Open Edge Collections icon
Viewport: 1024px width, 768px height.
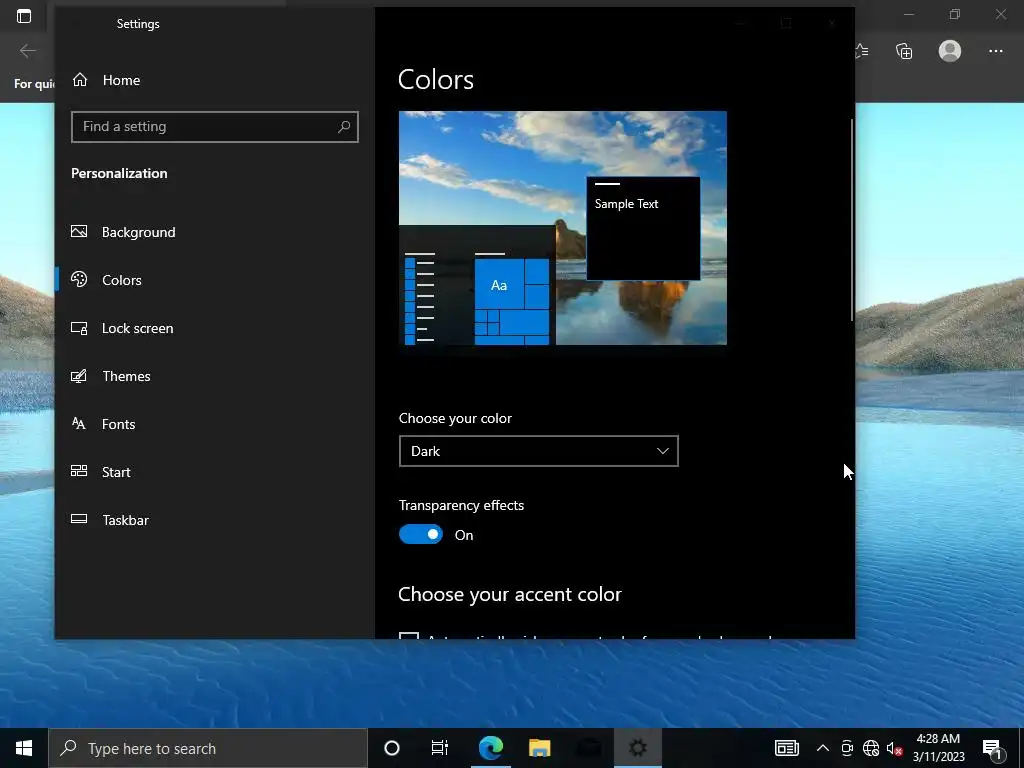click(x=904, y=51)
